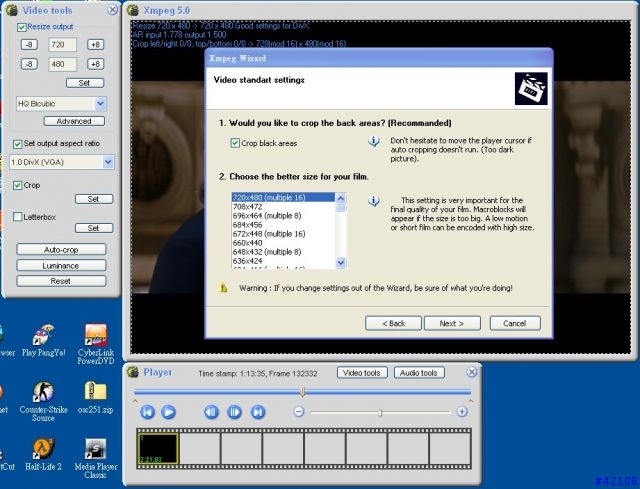Image resolution: width=640 pixels, height=489 pixels.
Task: Click the height field showing 480
Action: pyautogui.click(x=62, y=64)
